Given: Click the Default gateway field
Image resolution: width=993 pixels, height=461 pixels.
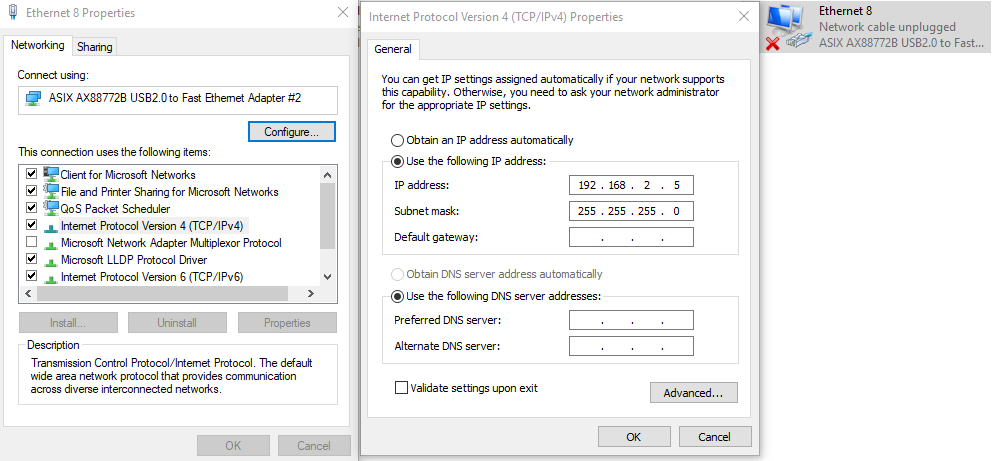Looking at the screenshot, I should [631, 237].
